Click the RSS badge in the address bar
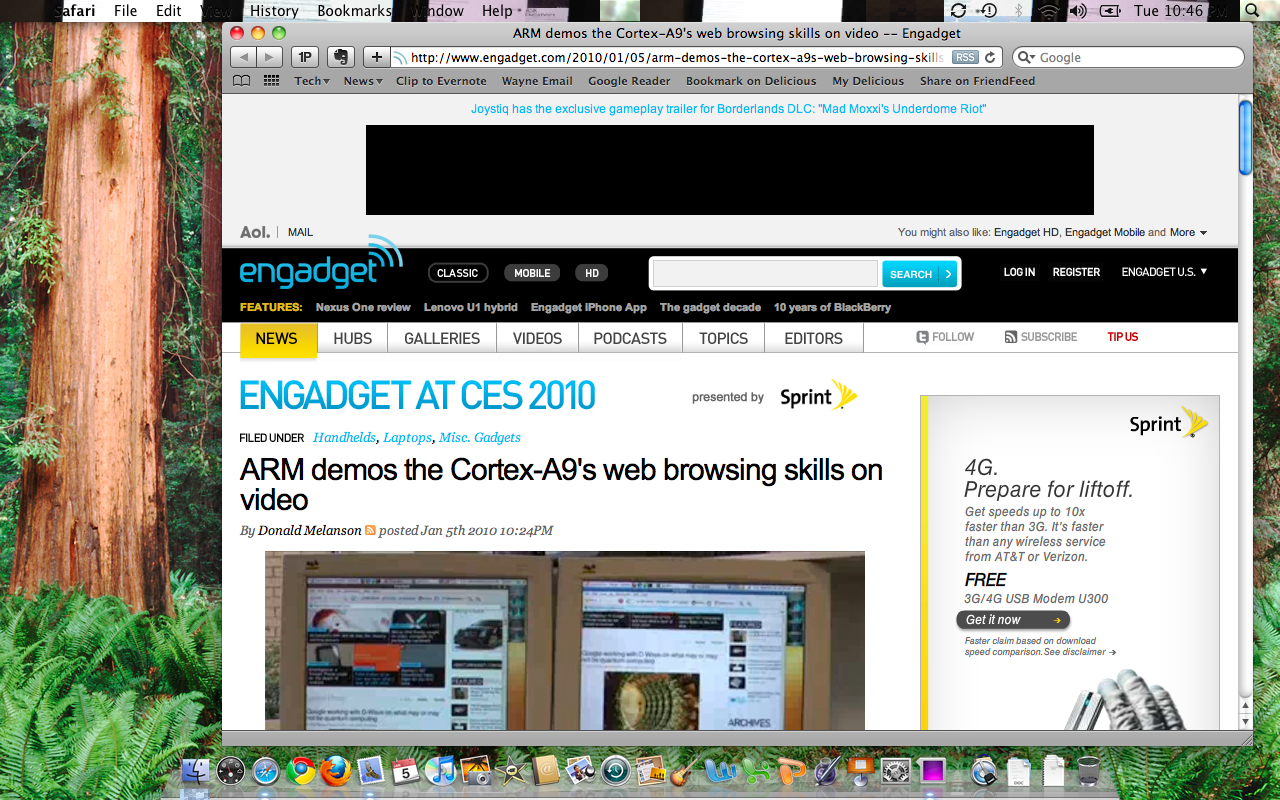The height and width of the screenshot is (800, 1280). coord(965,58)
